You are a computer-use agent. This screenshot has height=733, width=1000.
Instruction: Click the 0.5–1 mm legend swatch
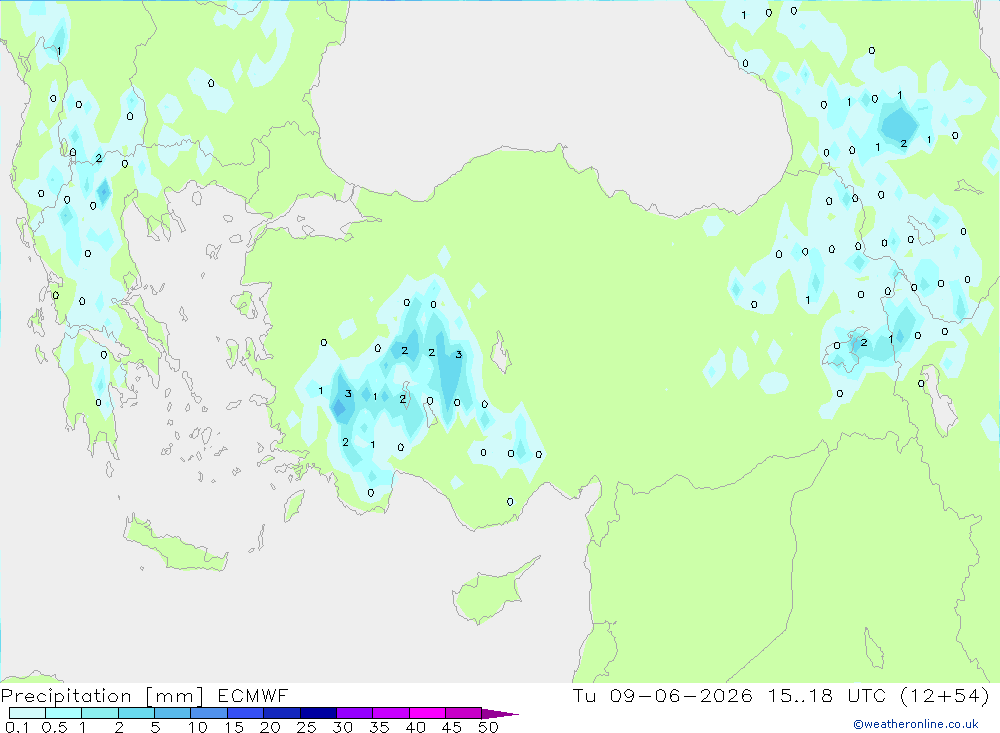coord(63,713)
